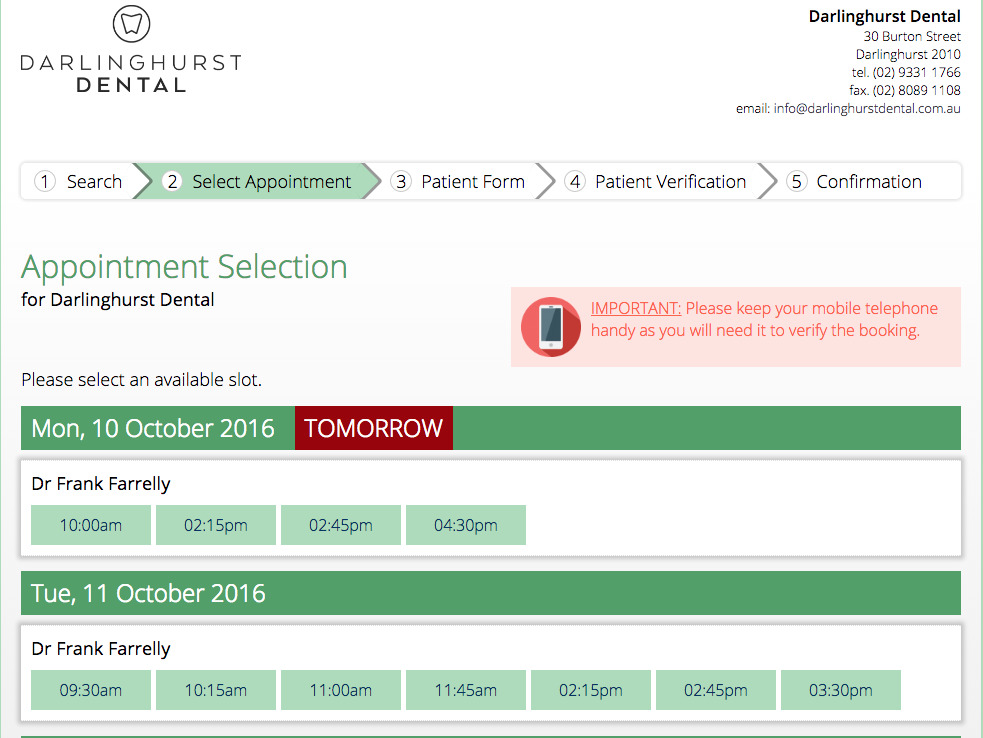983x738 pixels.
Task: Click Dr Frank Farrelly under Monday
Action: point(101,484)
